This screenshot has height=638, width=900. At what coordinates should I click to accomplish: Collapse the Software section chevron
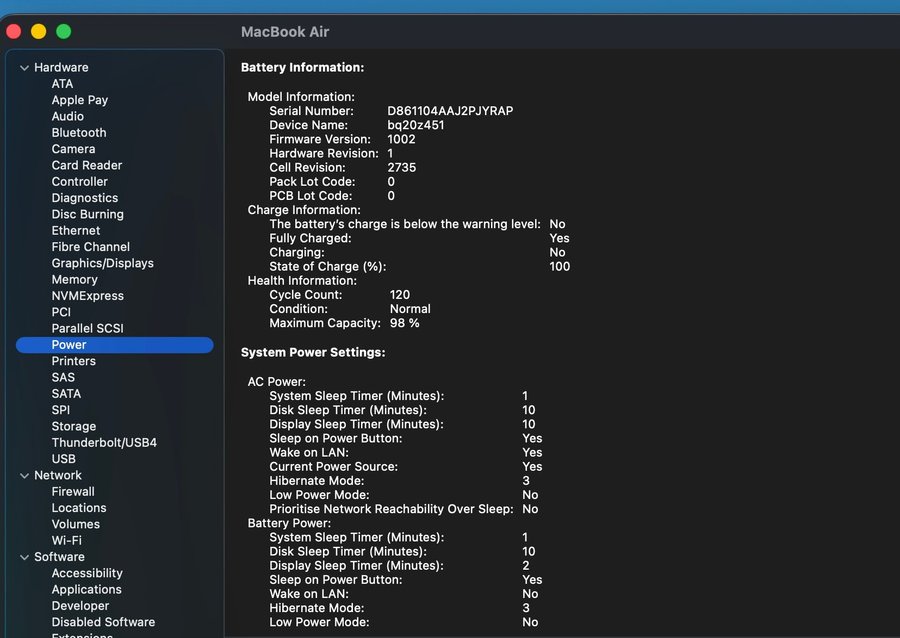[24, 557]
